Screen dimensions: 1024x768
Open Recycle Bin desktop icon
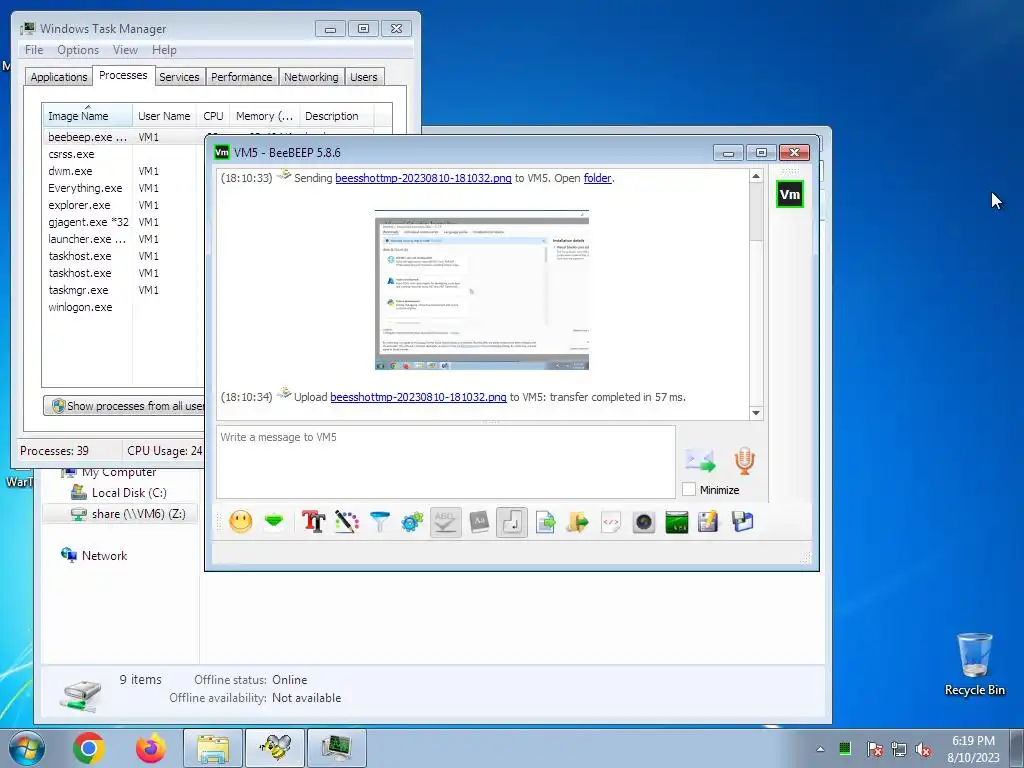pos(974,664)
